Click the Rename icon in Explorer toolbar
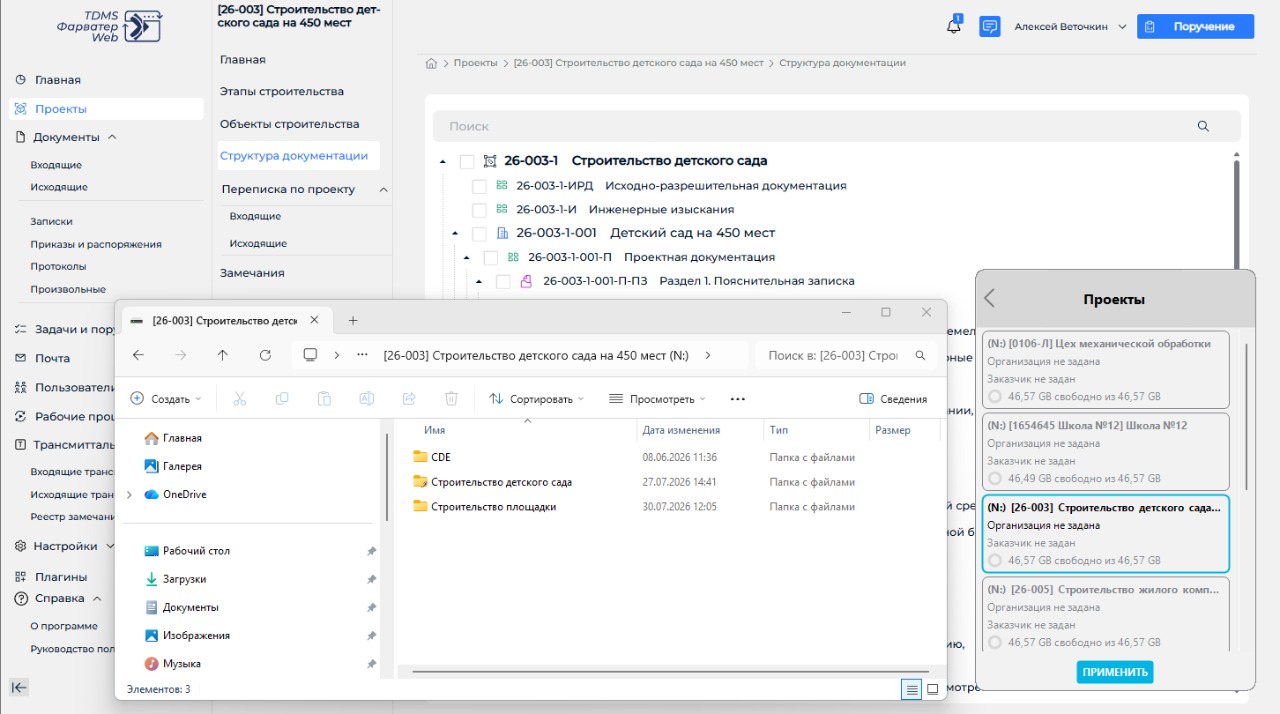This screenshot has width=1280, height=714. click(366, 398)
